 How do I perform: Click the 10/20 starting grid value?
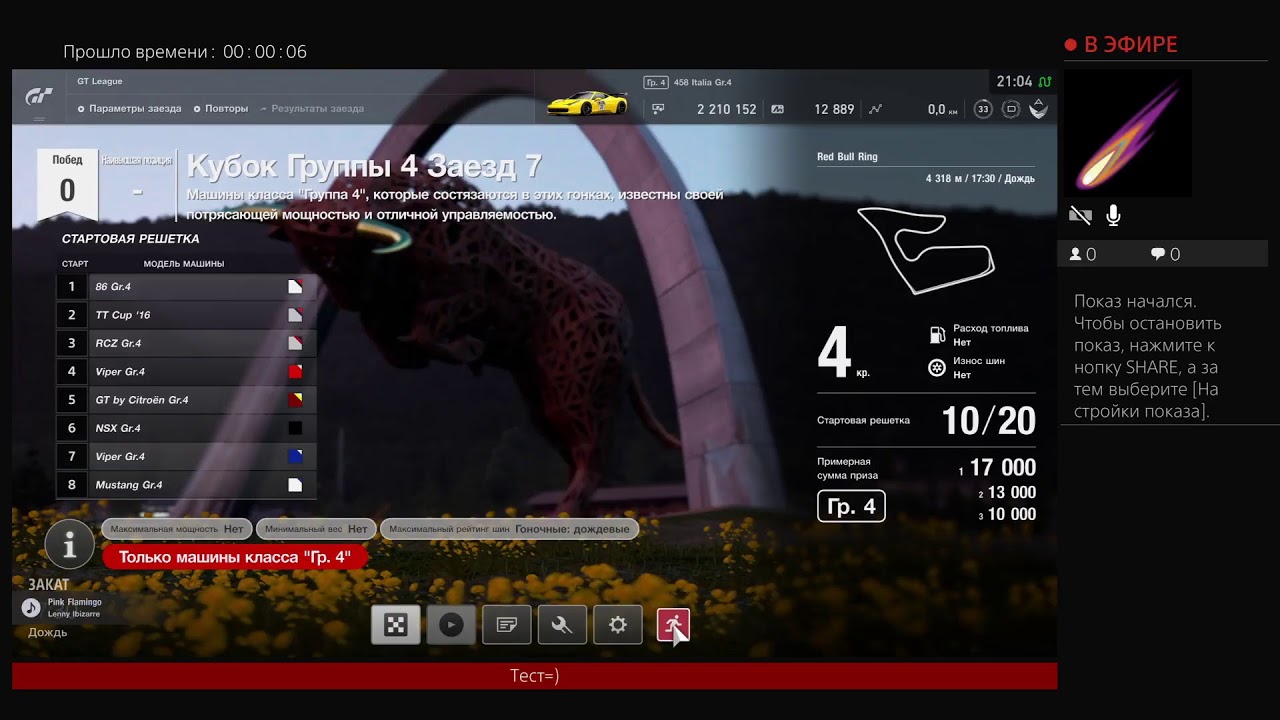[x=988, y=421]
